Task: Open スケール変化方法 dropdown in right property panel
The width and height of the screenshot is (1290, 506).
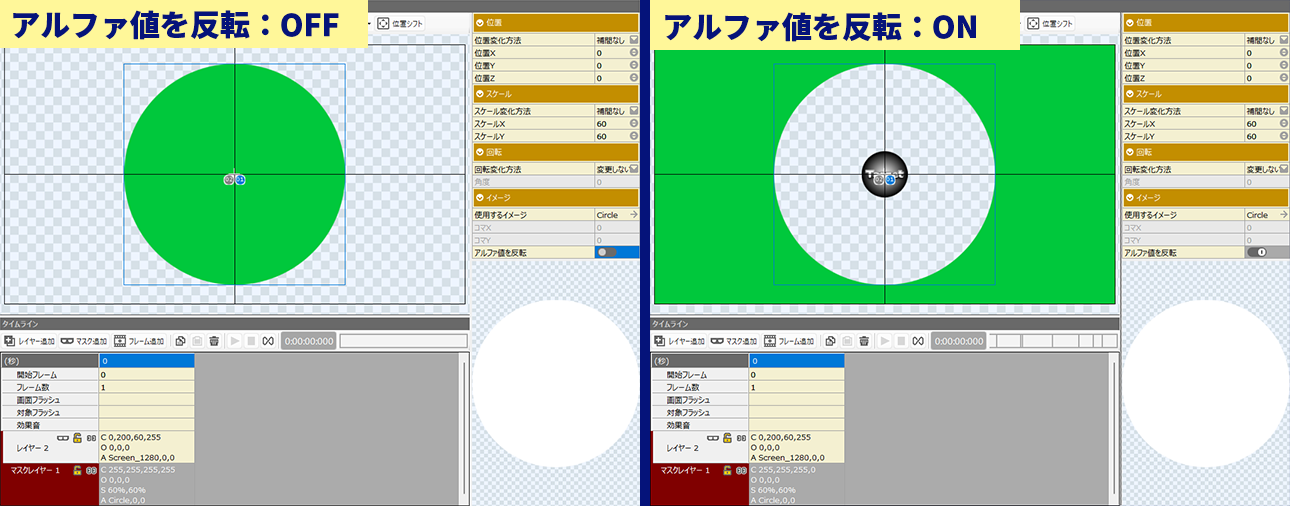Action: [1284, 111]
